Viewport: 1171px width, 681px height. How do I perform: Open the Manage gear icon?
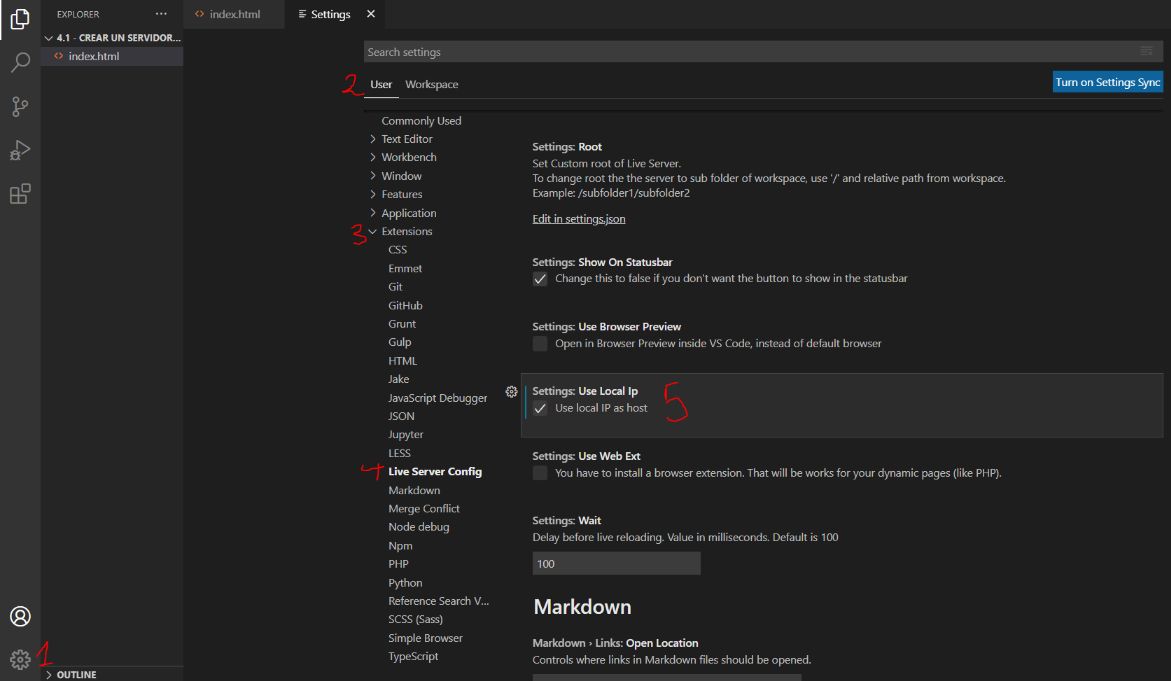(x=20, y=659)
